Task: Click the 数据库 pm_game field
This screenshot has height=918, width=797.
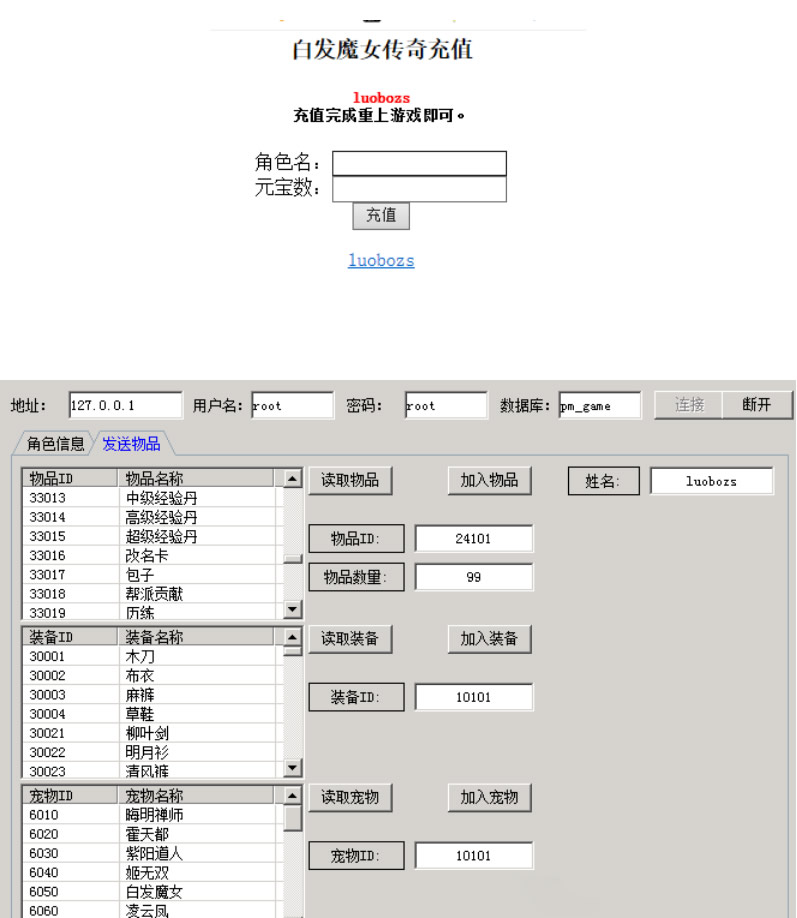Action: tap(599, 405)
